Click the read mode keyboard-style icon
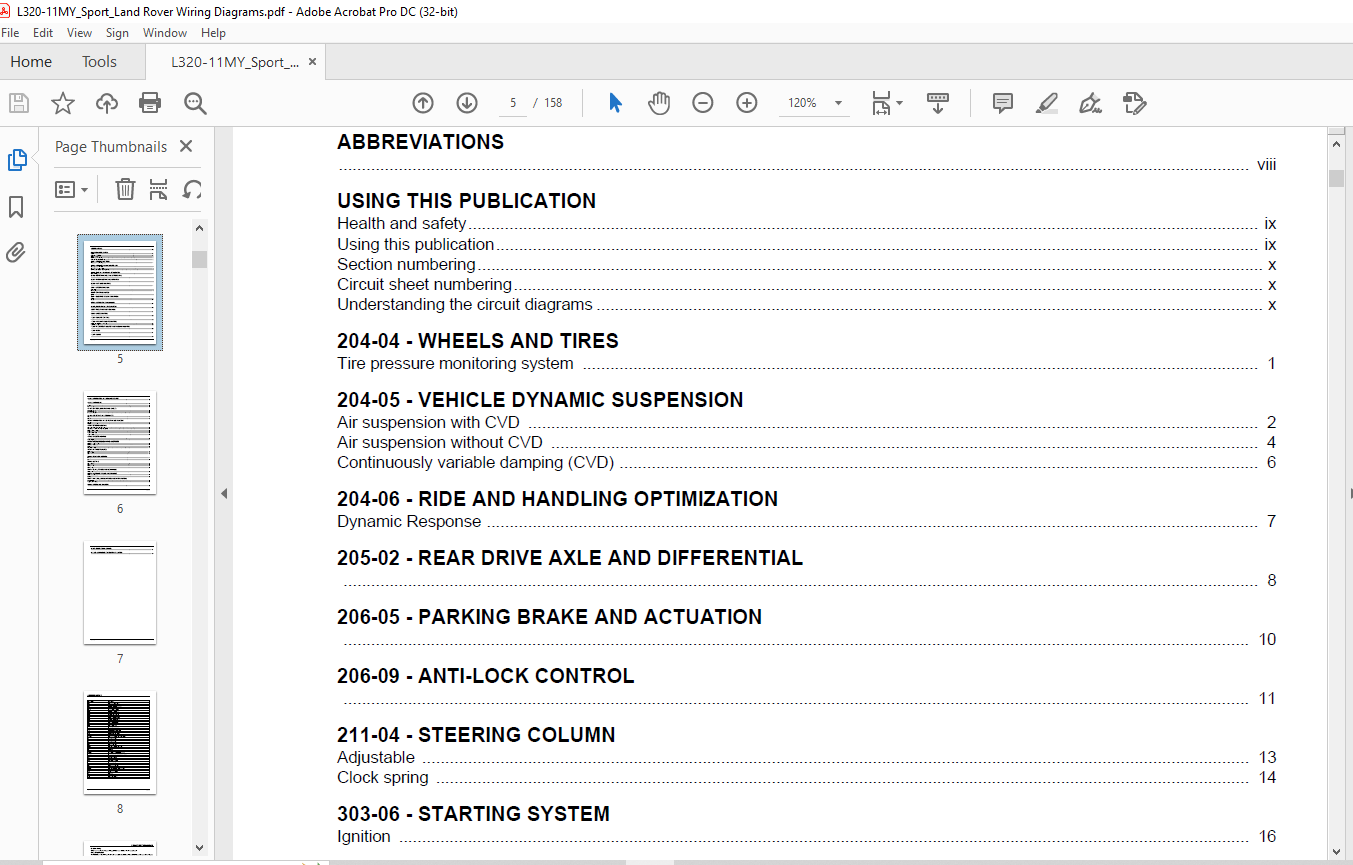This screenshot has width=1353, height=865. 938,103
